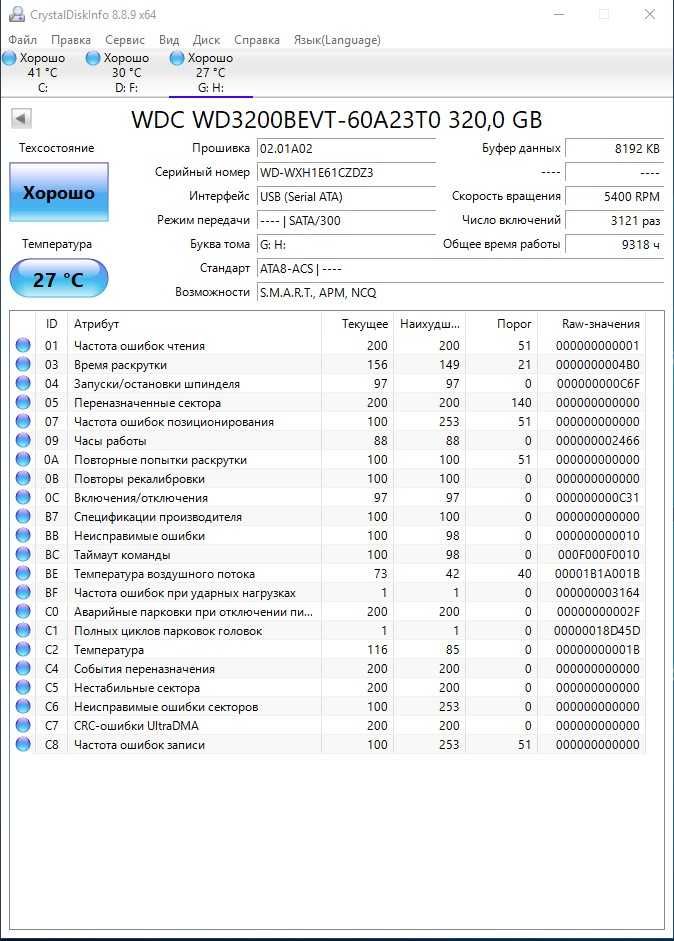Select row Полных циклов парковок головок
Viewport: 674px width, 941px height.
(x=328, y=630)
